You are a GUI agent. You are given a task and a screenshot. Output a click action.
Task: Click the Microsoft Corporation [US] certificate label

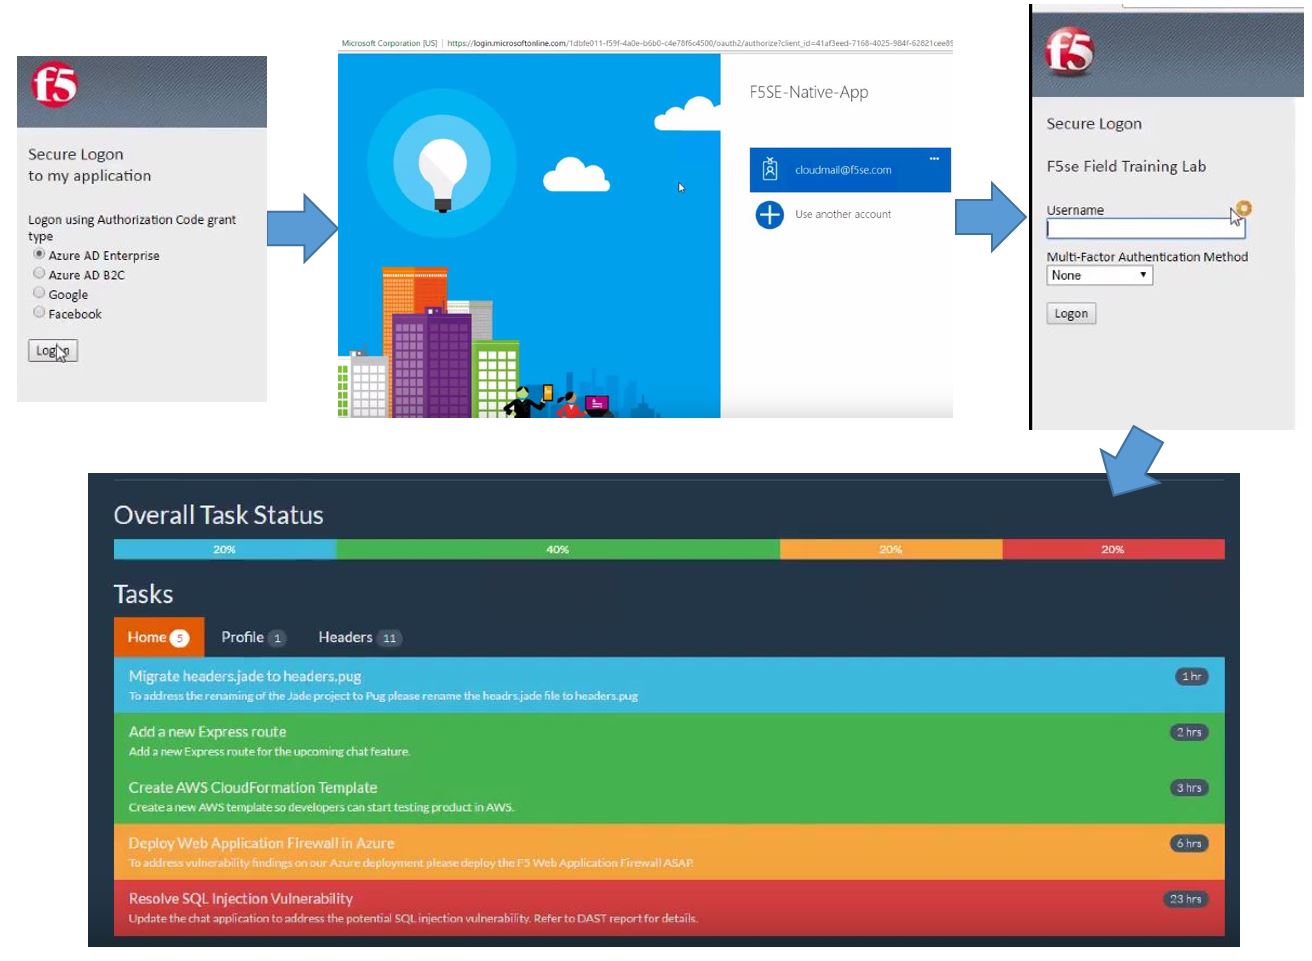pos(389,43)
